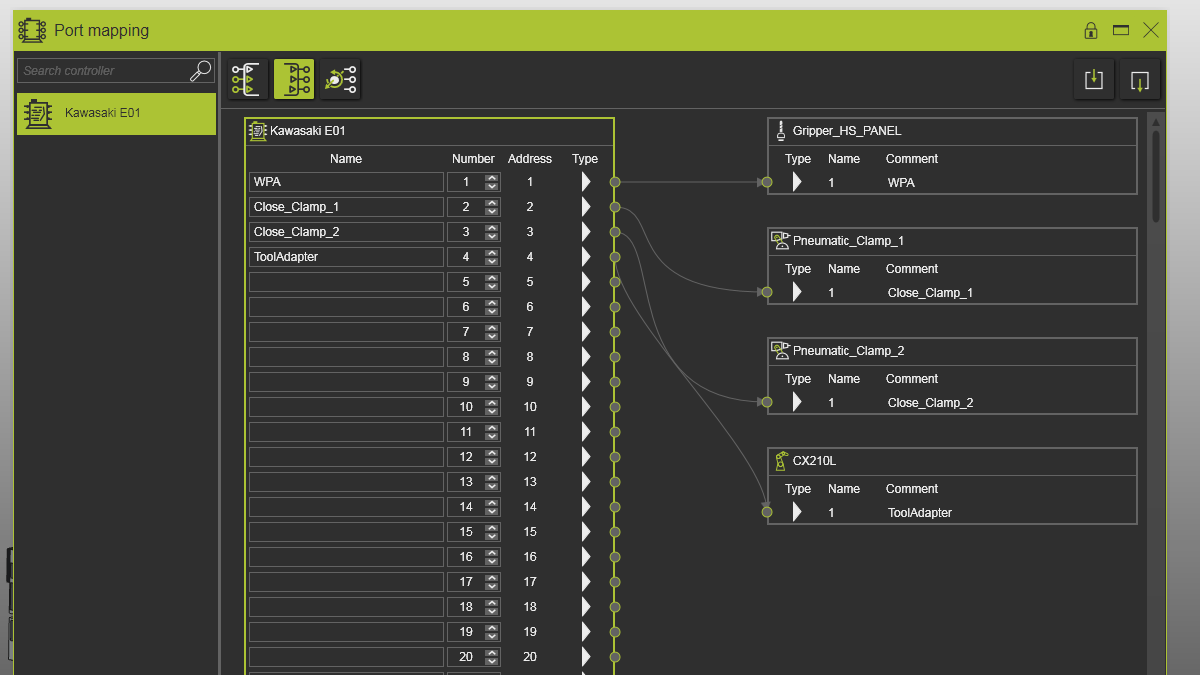The width and height of the screenshot is (1200, 675).
Task: Adjust number stepper for port 1
Action: 491,182
